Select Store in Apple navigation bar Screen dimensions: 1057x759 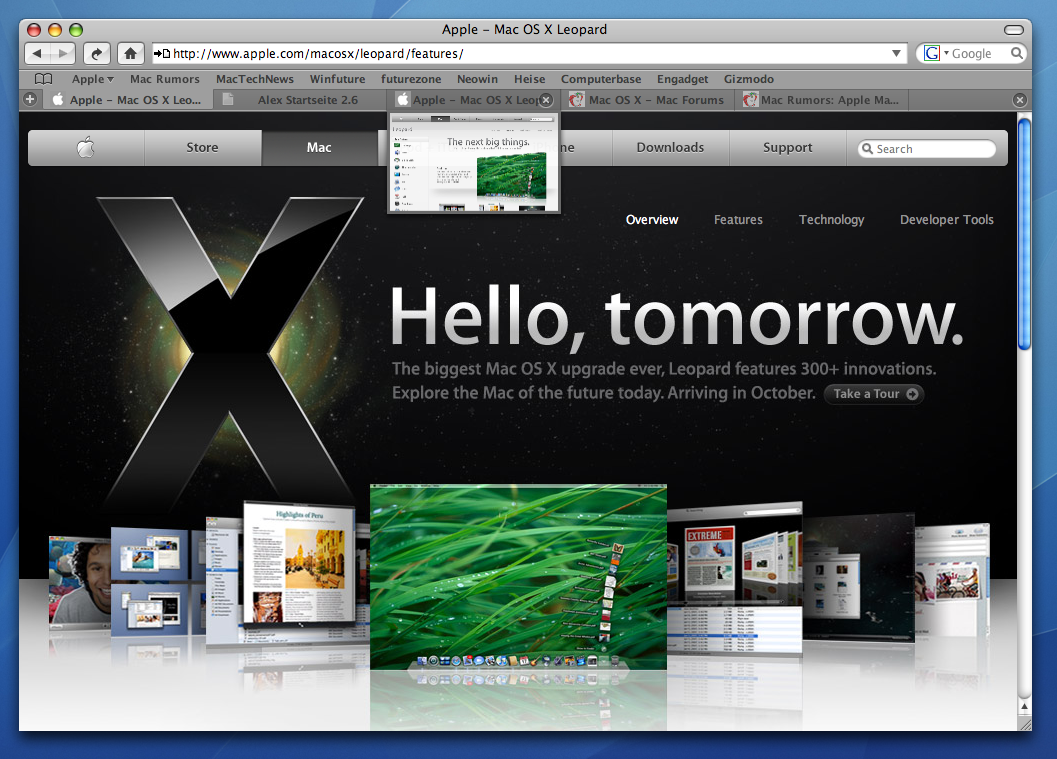202,147
